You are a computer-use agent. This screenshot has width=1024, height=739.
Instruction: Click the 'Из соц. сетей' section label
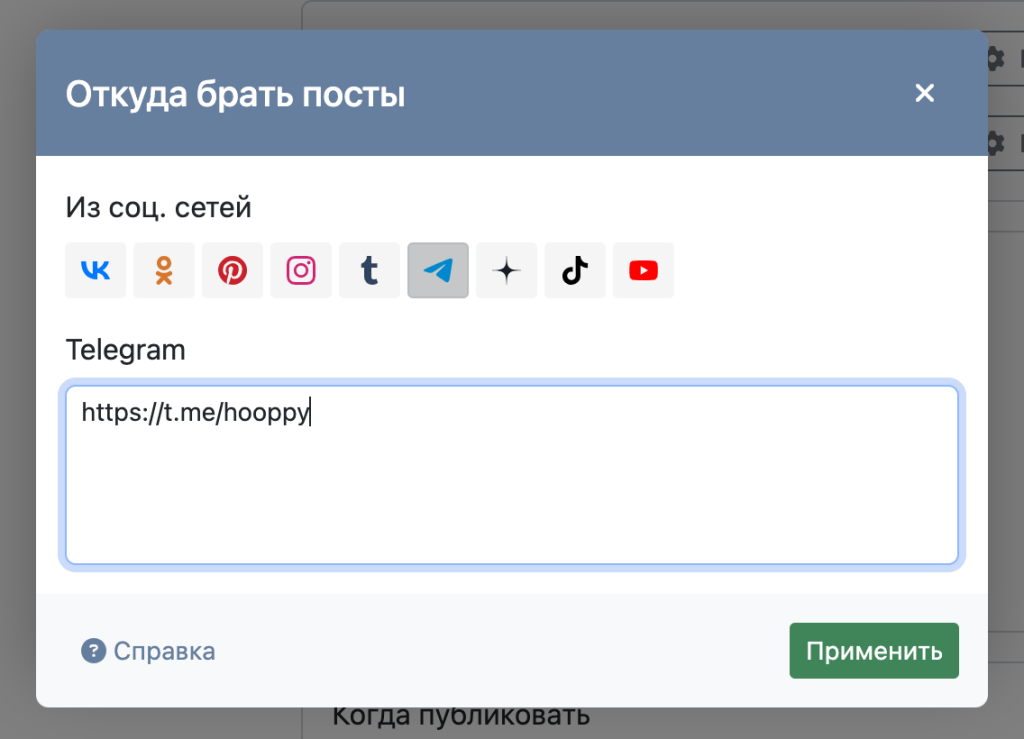[158, 208]
